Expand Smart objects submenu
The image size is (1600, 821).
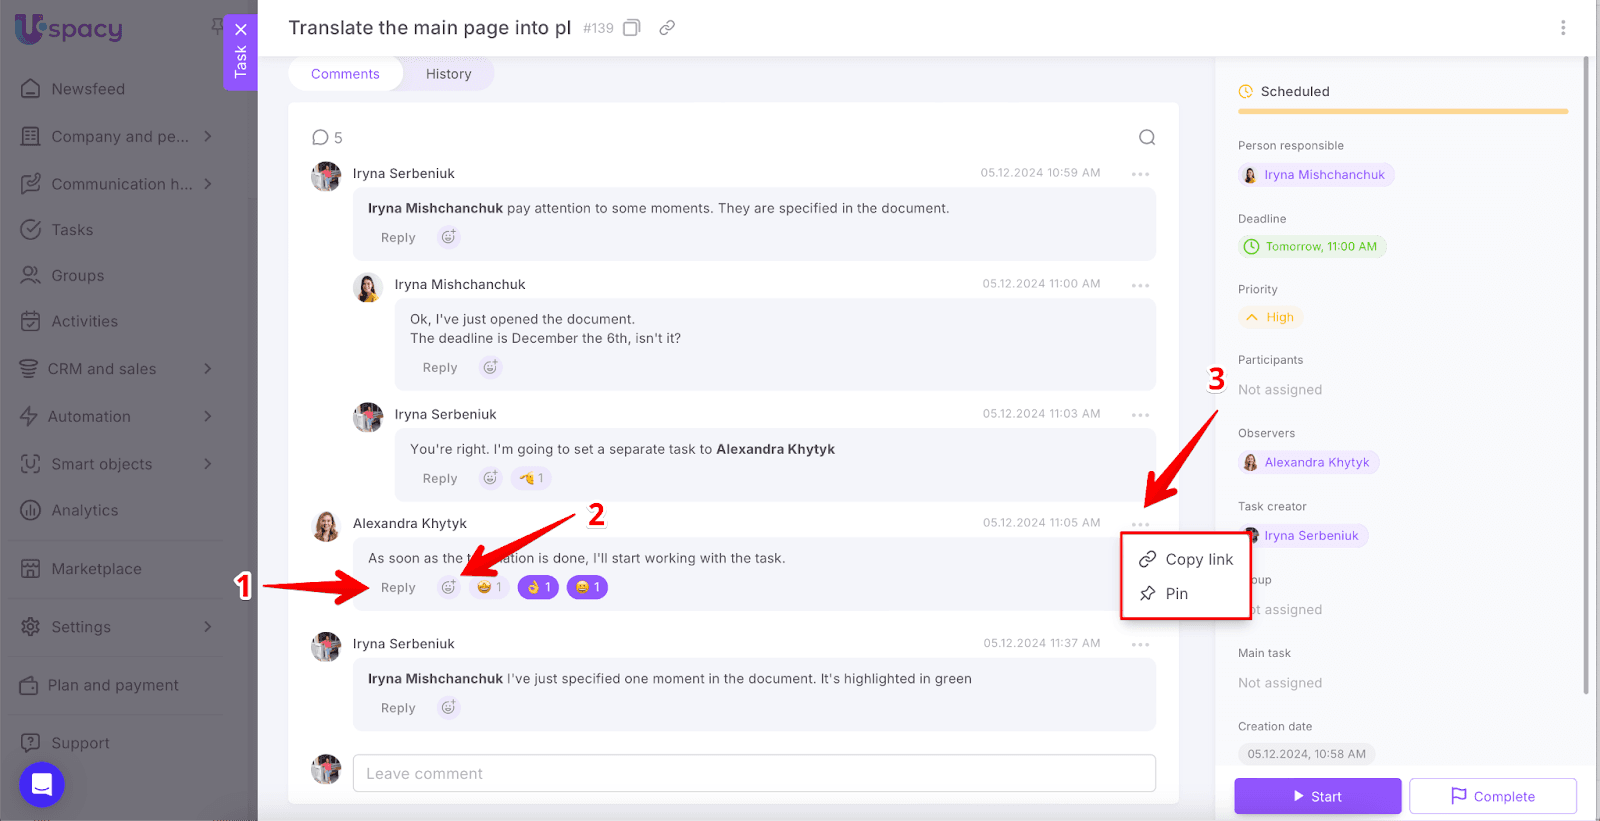pos(208,464)
